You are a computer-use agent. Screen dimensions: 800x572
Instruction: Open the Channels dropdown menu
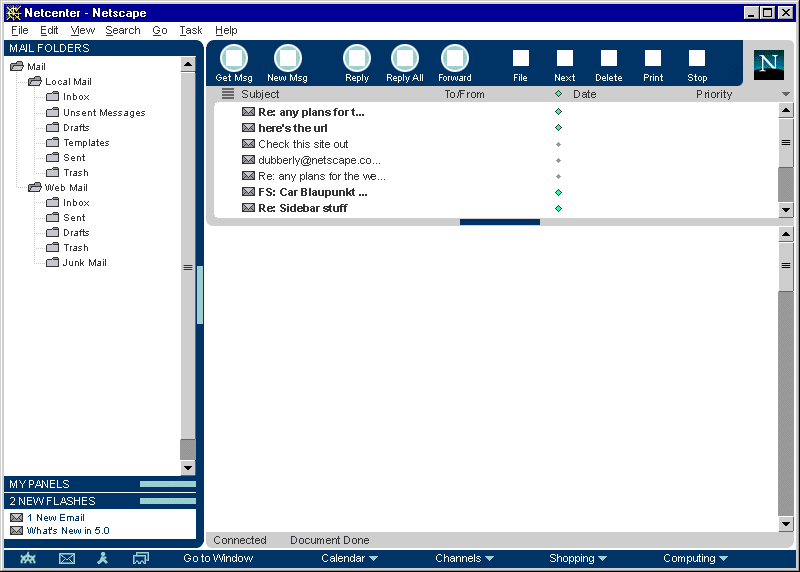(464, 558)
